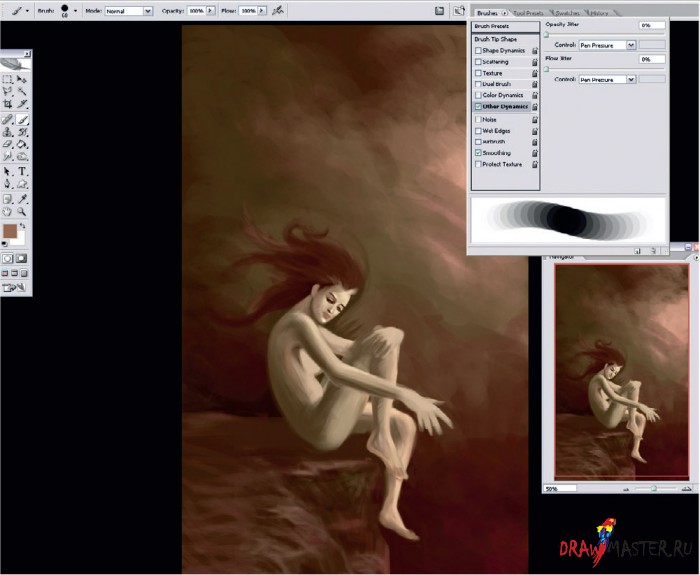Viewport: 700px width, 575px height.
Task: Enable Protect Texture checkbox
Action: (x=478, y=164)
